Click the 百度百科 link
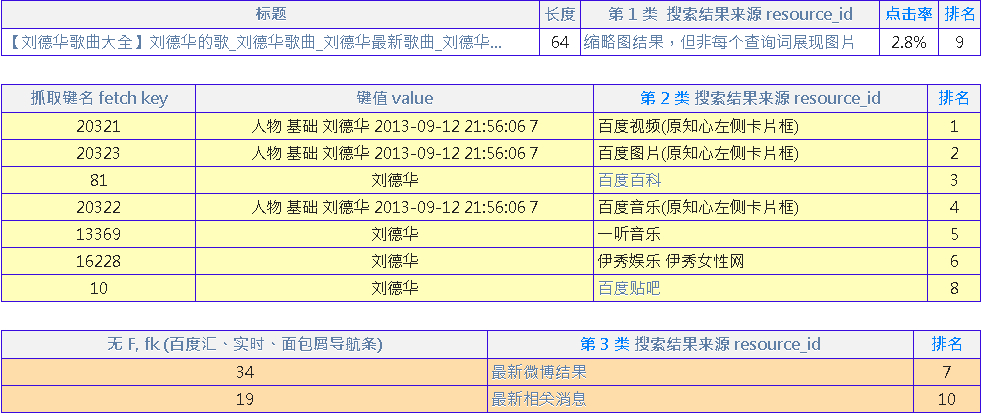Screen dimensions: 982x415 pos(629,180)
